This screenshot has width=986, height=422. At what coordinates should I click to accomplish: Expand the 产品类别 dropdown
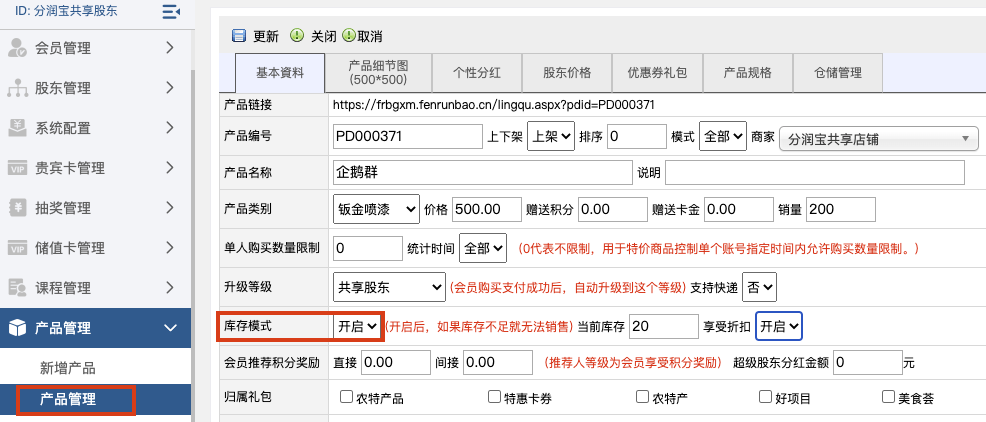pyautogui.click(x=375, y=209)
